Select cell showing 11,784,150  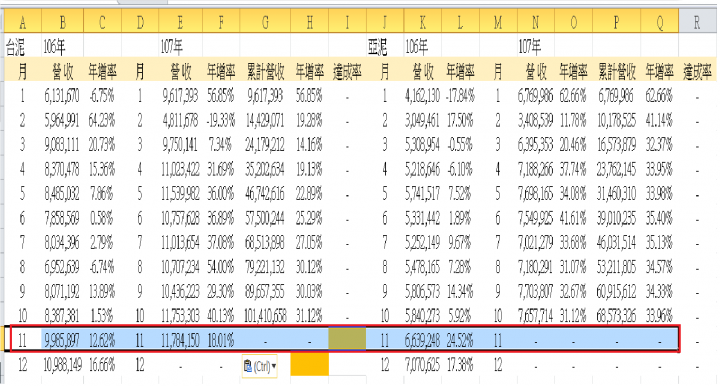(x=180, y=340)
